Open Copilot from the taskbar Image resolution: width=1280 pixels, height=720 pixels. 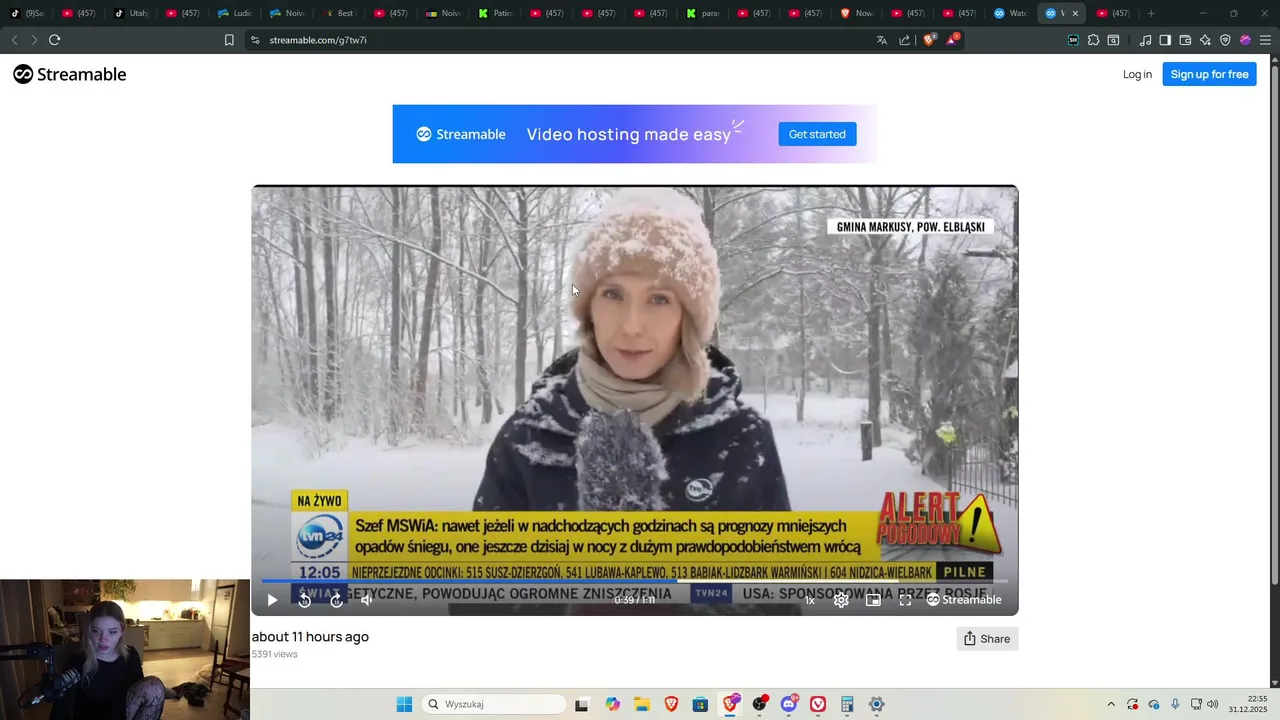[x=612, y=704]
